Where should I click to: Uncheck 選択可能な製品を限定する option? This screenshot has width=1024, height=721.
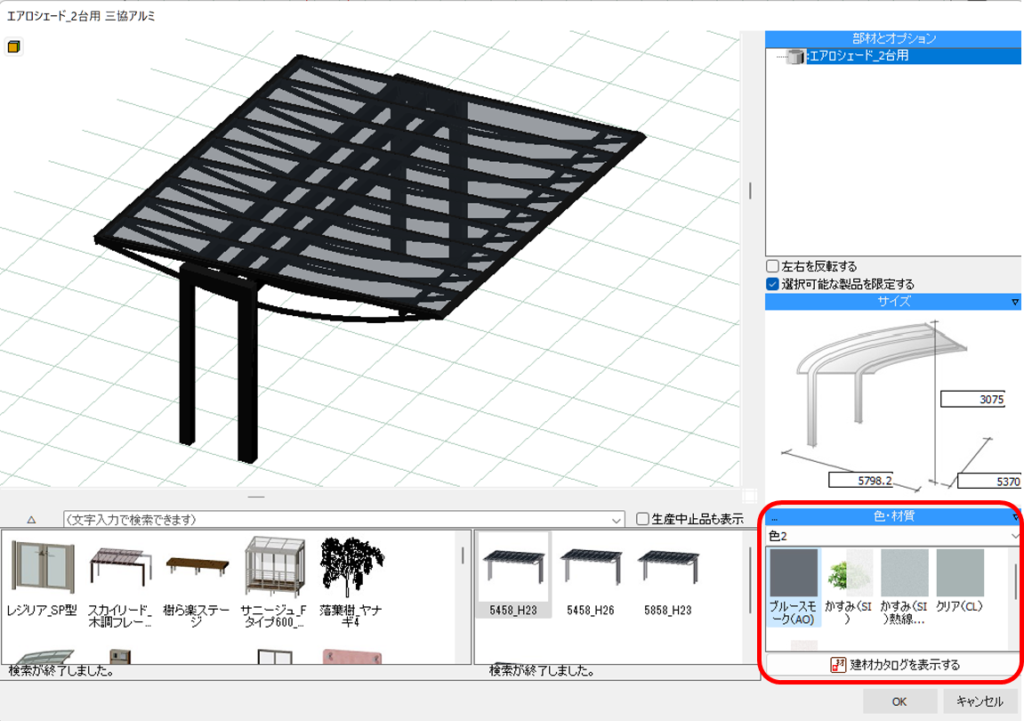[772, 284]
